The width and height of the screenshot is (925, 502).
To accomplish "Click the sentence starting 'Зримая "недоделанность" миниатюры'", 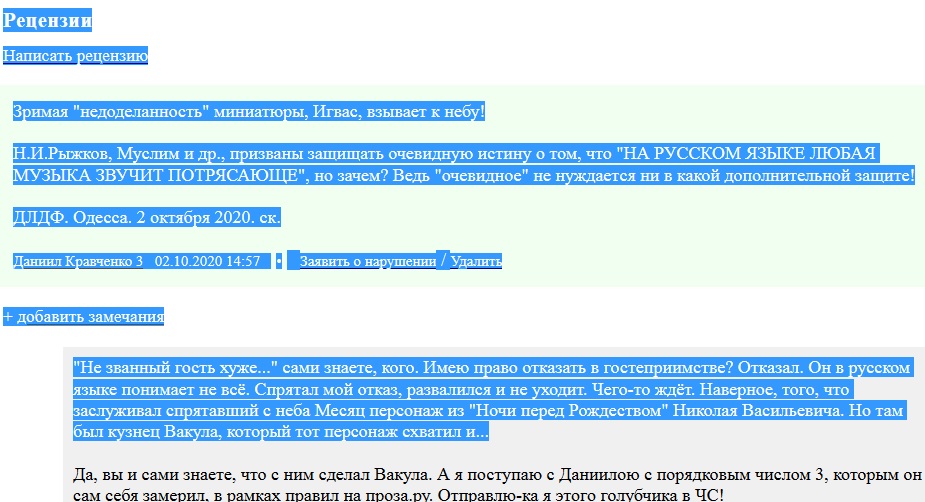I will tap(248, 111).
